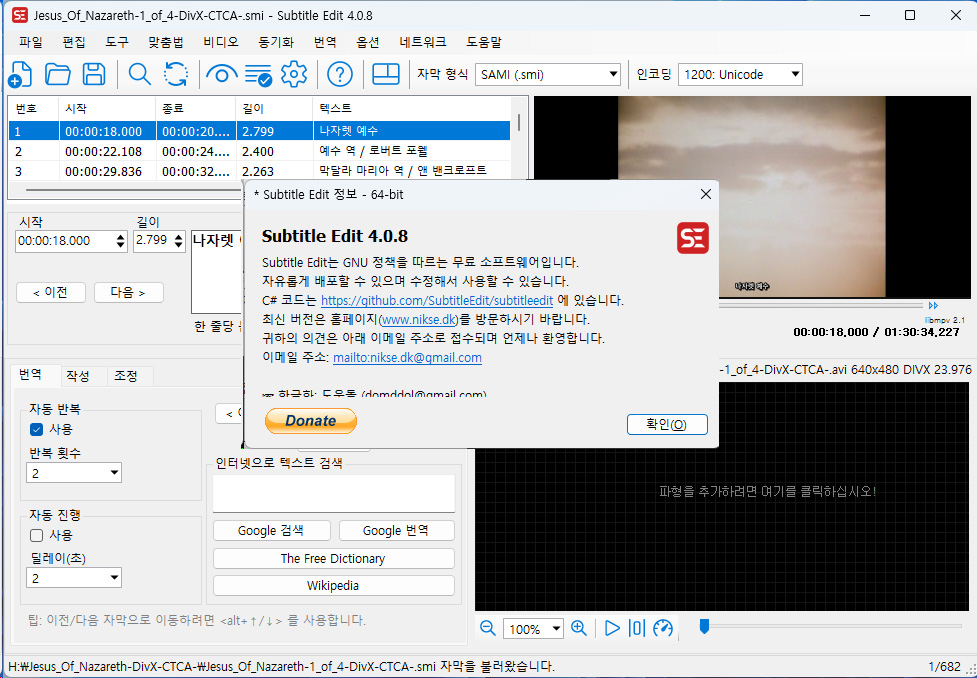Click the Donate button

pos(311,421)
